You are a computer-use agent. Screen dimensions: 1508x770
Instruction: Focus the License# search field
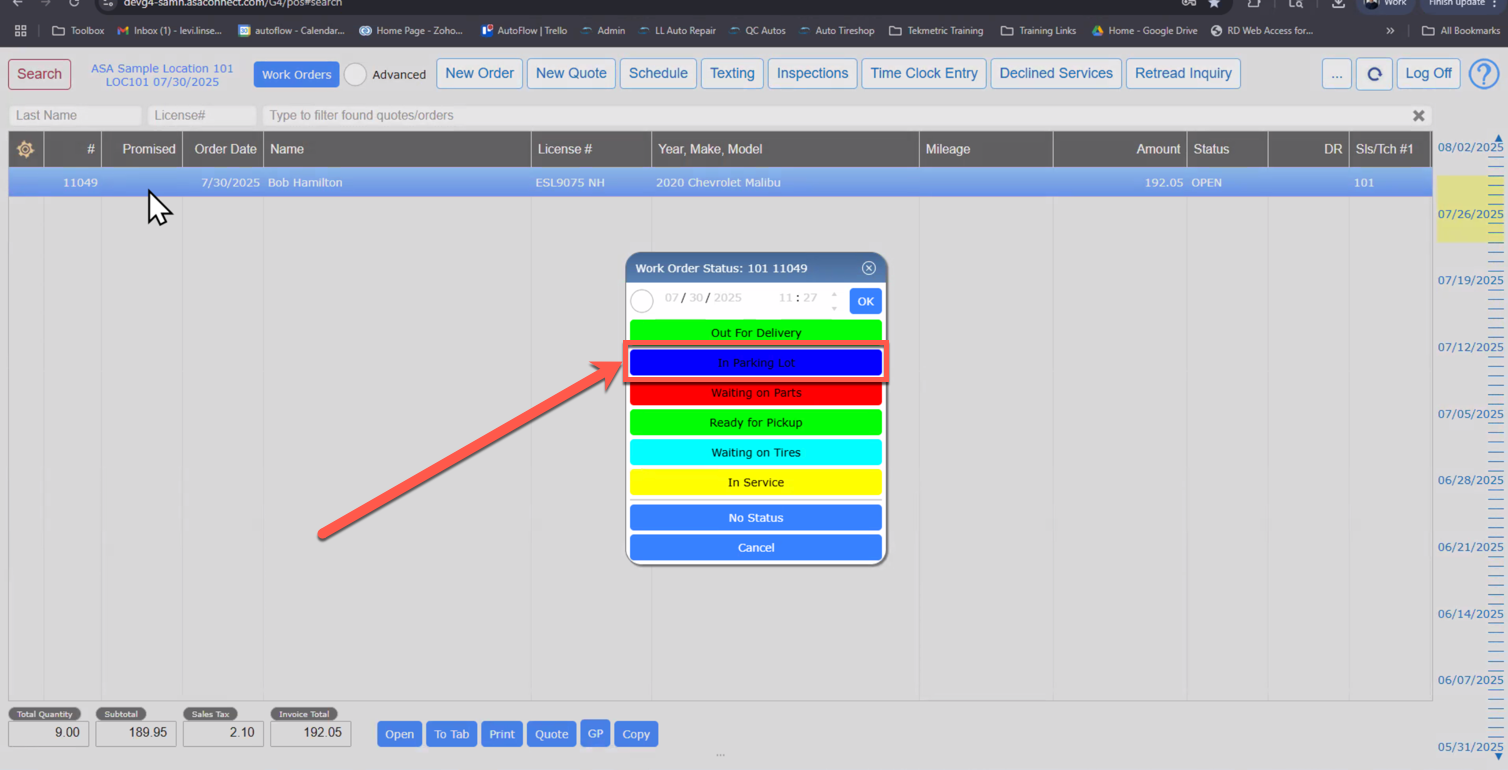203,116
